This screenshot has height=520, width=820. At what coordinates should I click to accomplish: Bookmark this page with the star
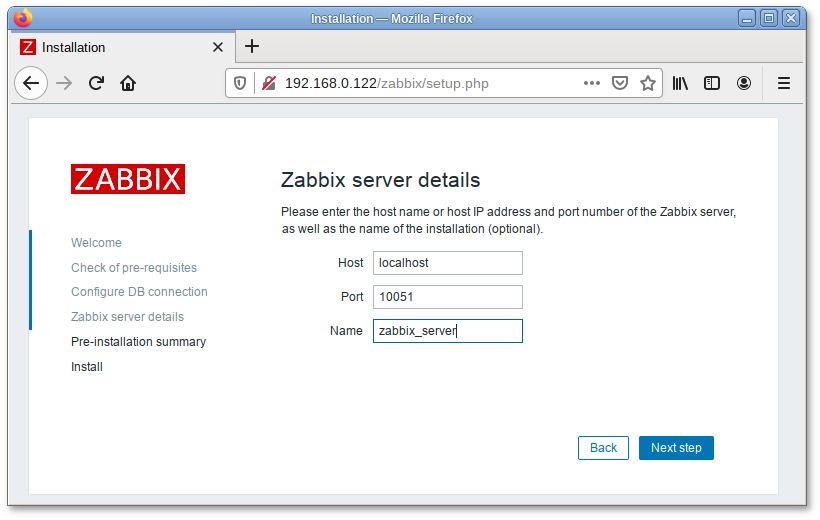pyautogui.click(x=648, y=83)
